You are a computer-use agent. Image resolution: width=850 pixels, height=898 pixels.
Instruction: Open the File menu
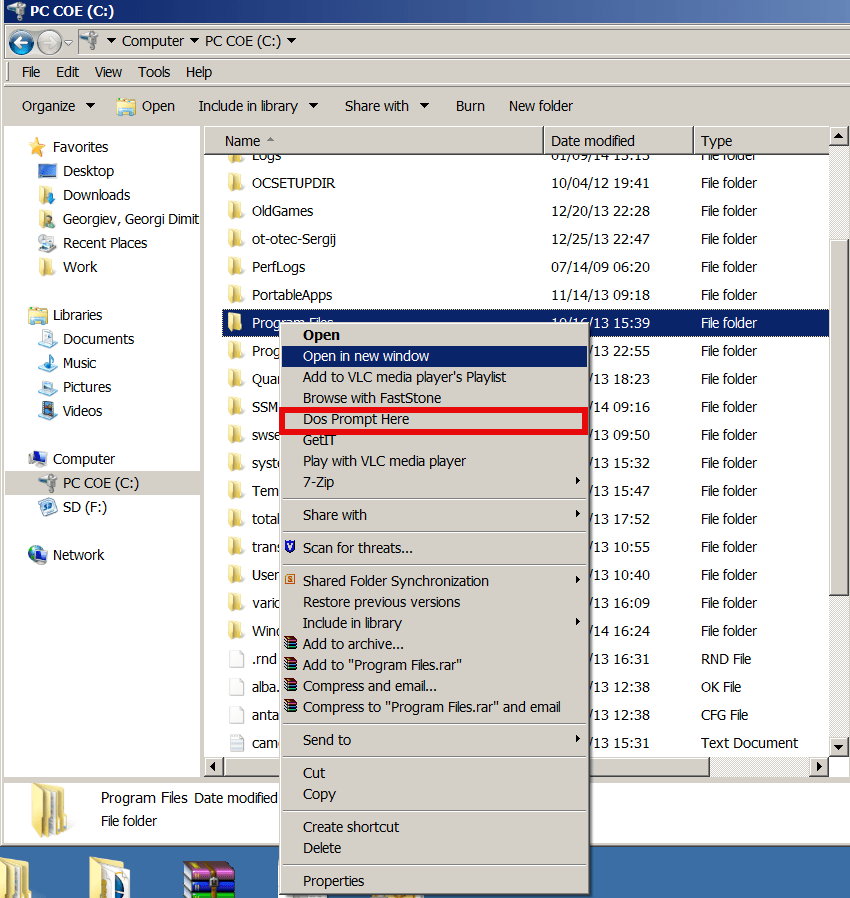[x=31, y=72]
